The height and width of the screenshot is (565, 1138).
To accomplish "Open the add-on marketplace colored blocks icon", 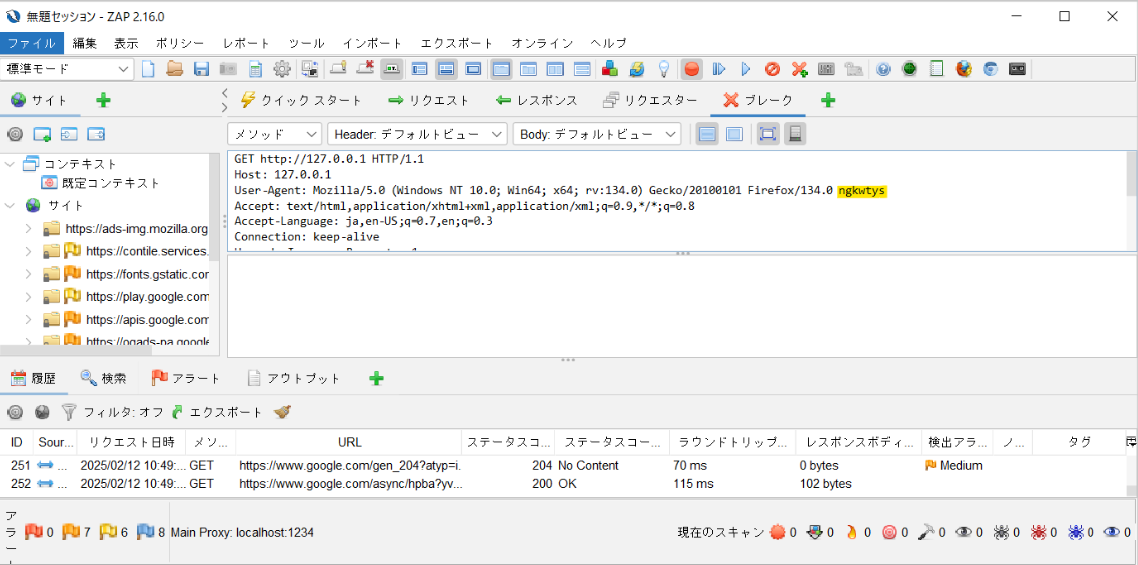I will (610, 69).
